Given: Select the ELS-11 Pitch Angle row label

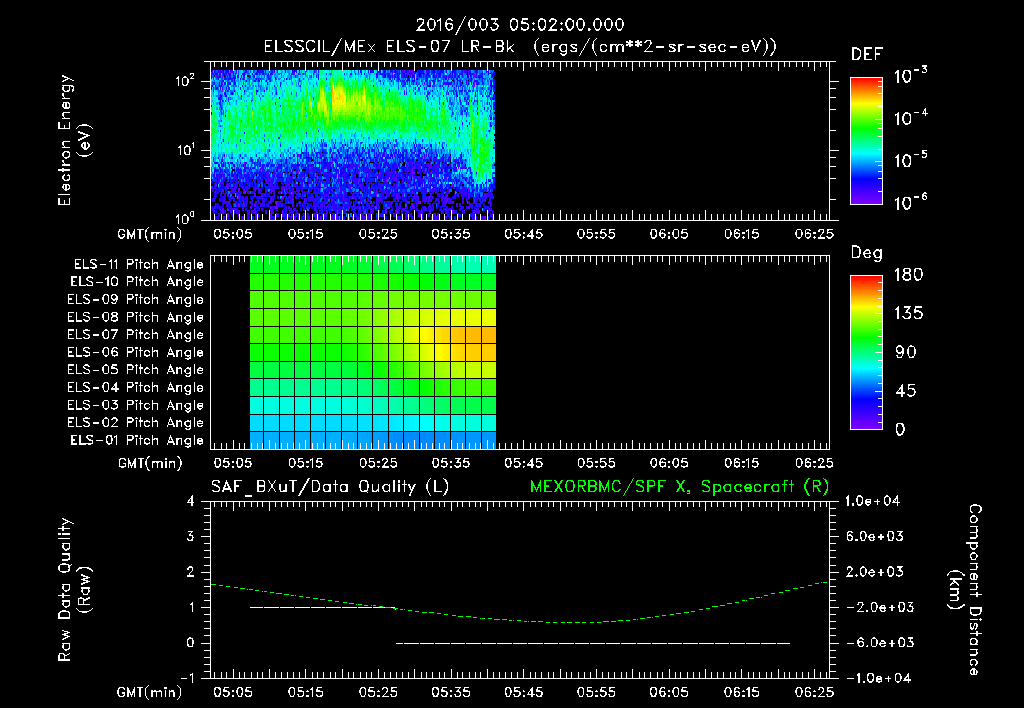Looking at the screenshot, I should click(x=138, y=265).
